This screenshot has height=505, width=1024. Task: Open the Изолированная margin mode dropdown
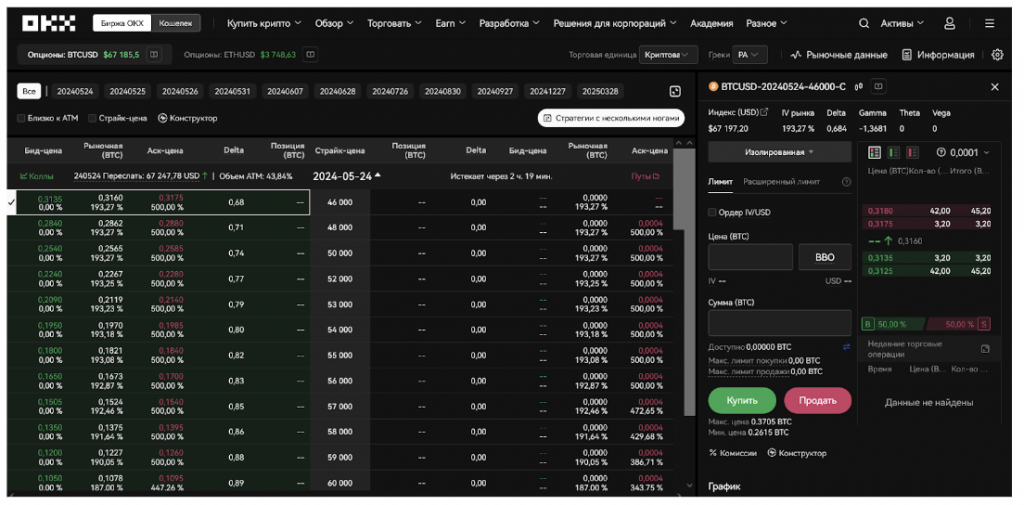pyautogui.click(x=779, y=152)
